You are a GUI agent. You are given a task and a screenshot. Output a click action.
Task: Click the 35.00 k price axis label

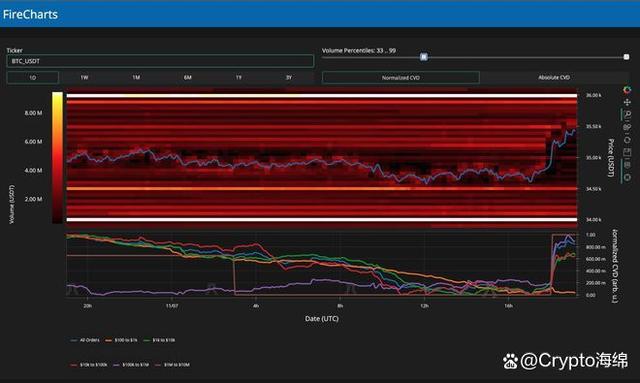pos(593,158)
